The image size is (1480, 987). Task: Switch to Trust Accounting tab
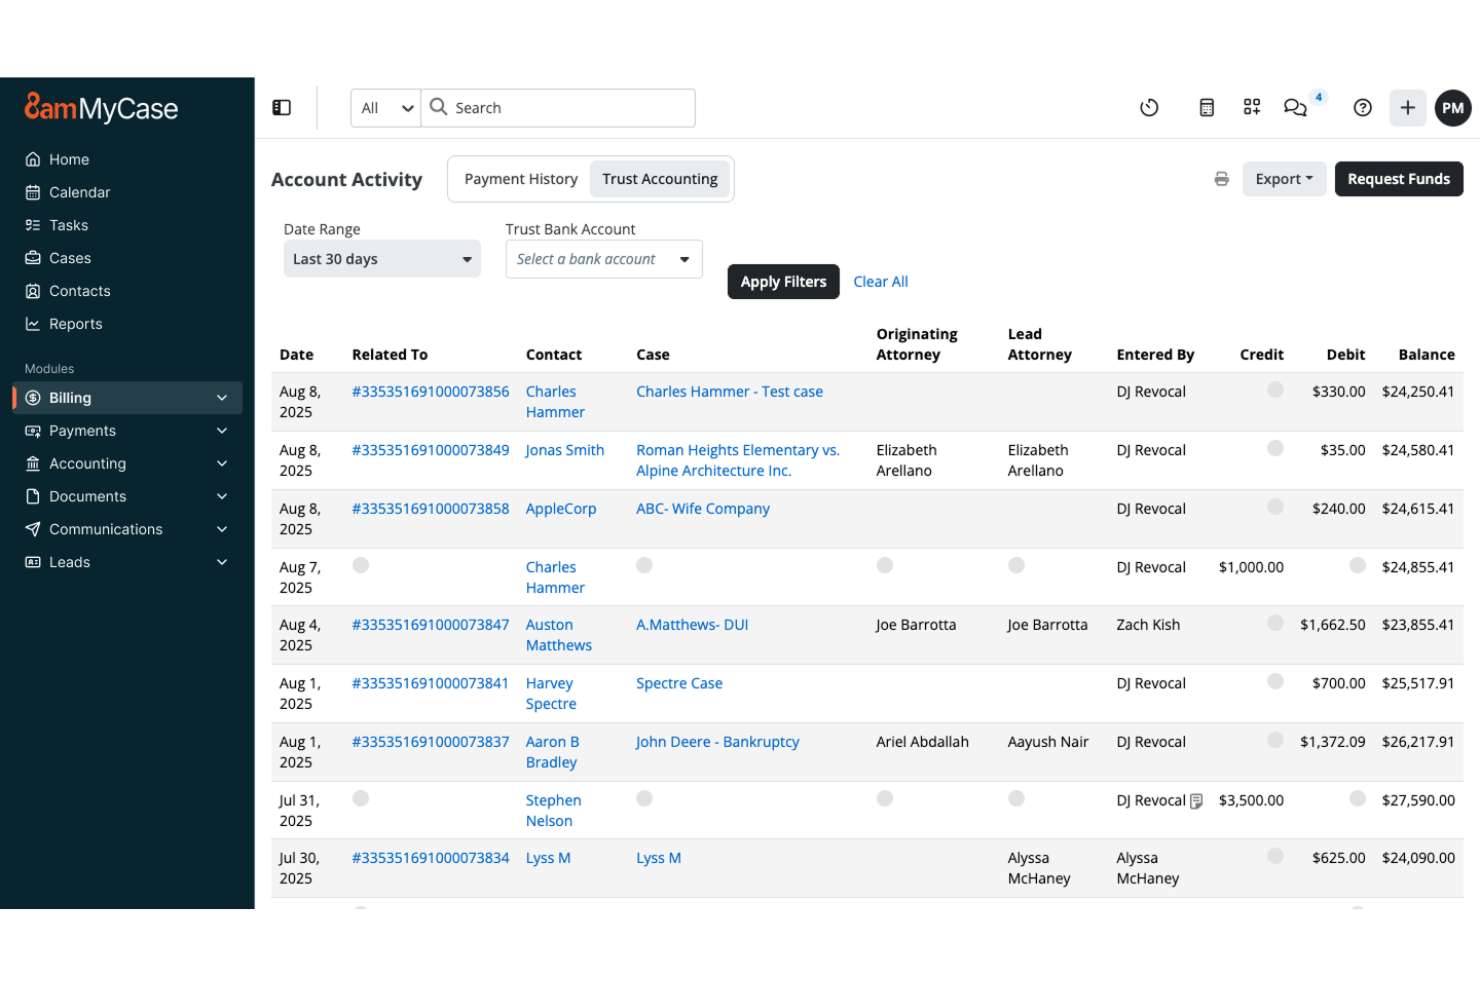pos(660,179)
